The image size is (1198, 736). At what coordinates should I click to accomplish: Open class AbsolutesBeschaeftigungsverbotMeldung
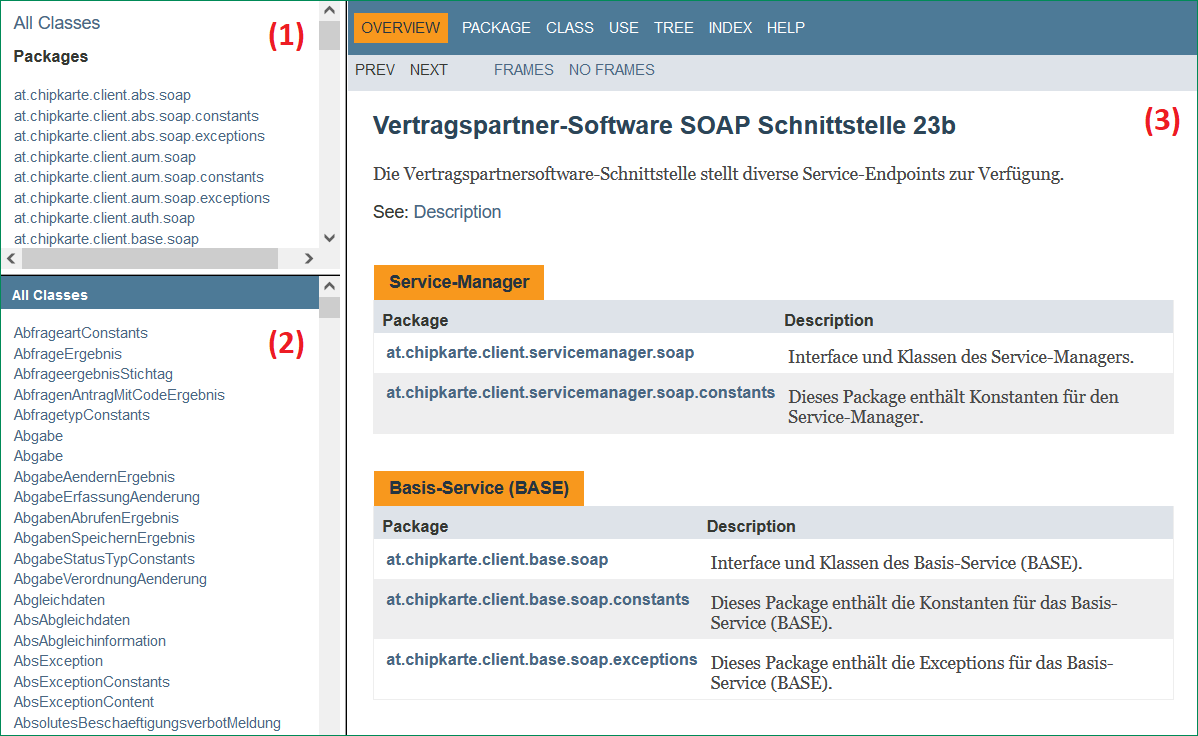pyautogui.click(x=147, y=722)
